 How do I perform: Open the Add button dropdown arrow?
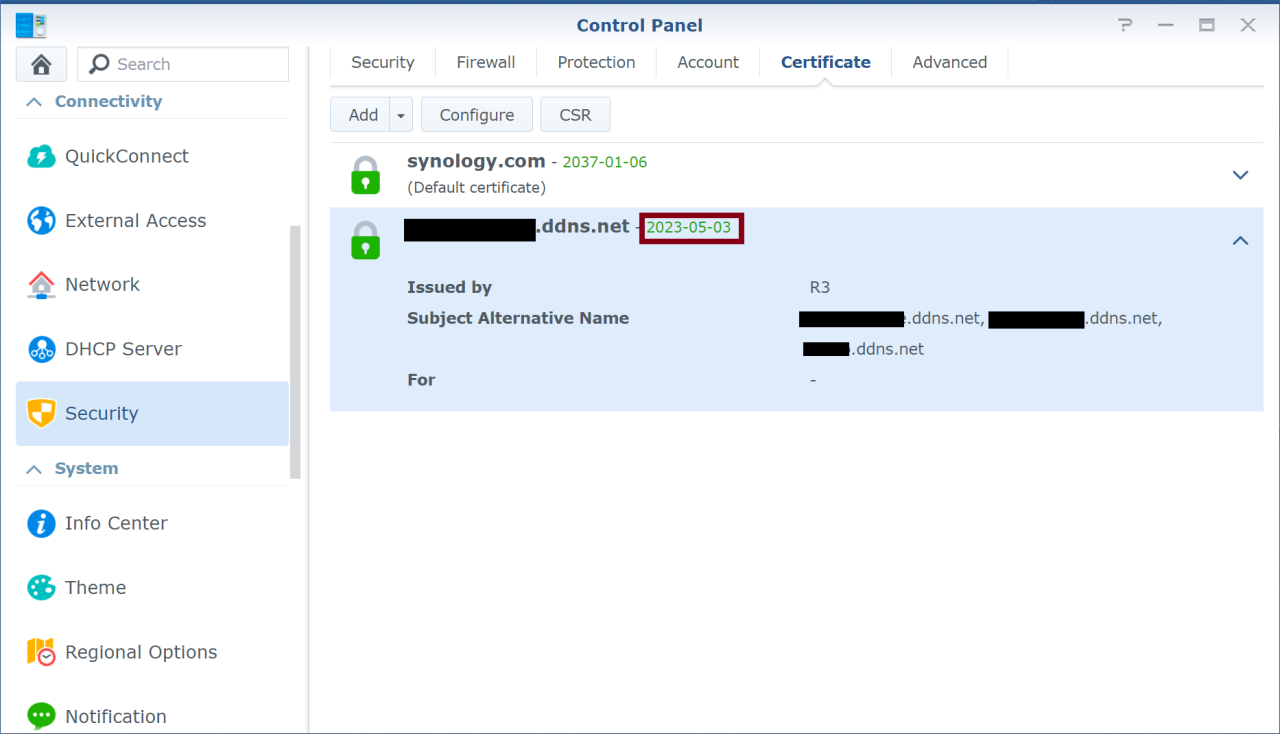400,114
